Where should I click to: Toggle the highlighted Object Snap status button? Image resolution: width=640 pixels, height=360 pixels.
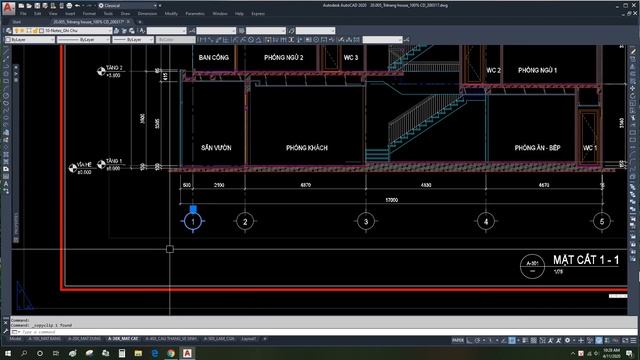[x=511, y=340]
